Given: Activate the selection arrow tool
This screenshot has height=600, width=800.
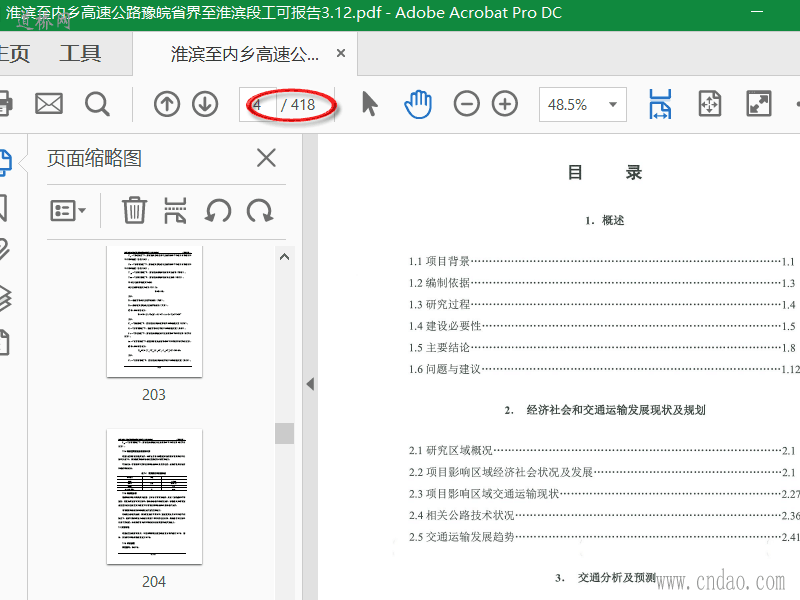Looking at the screenshot, I should click(x=369, y=104).
